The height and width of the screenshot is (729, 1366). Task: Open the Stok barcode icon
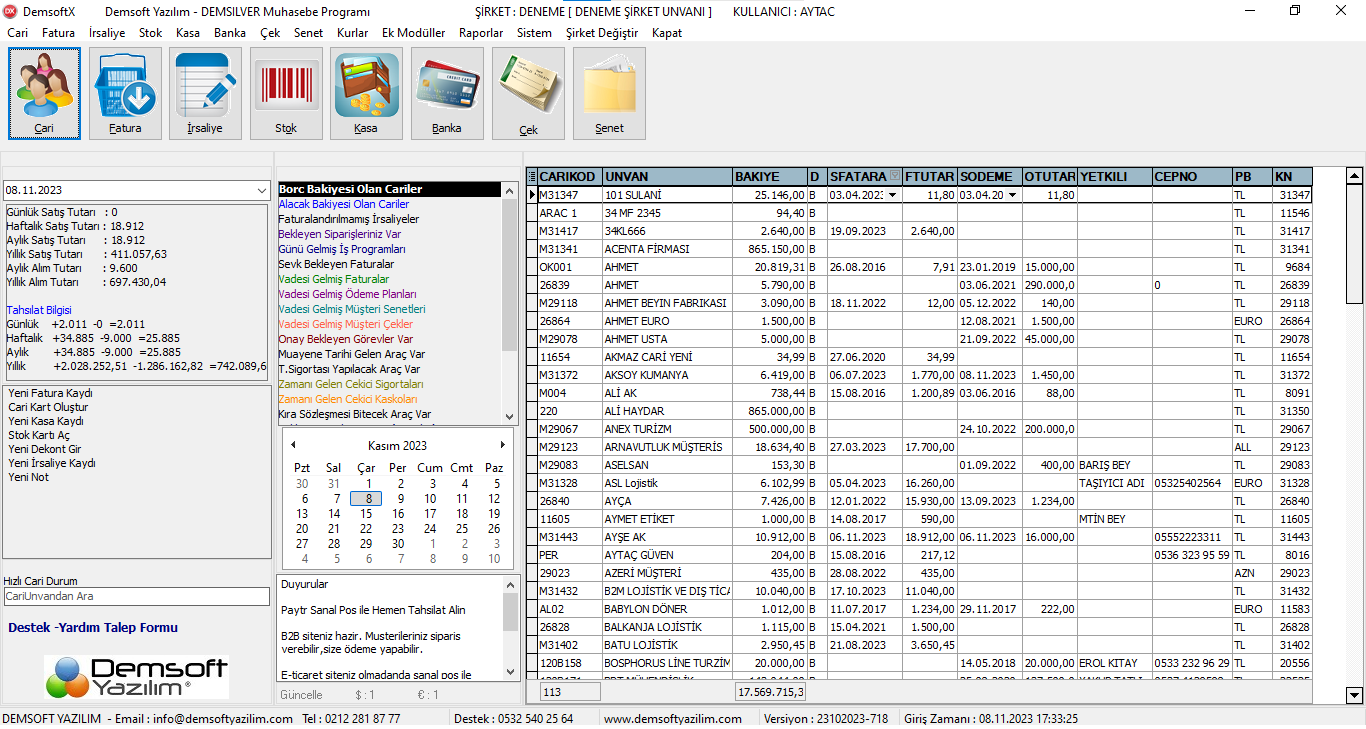tap(286, 93)
